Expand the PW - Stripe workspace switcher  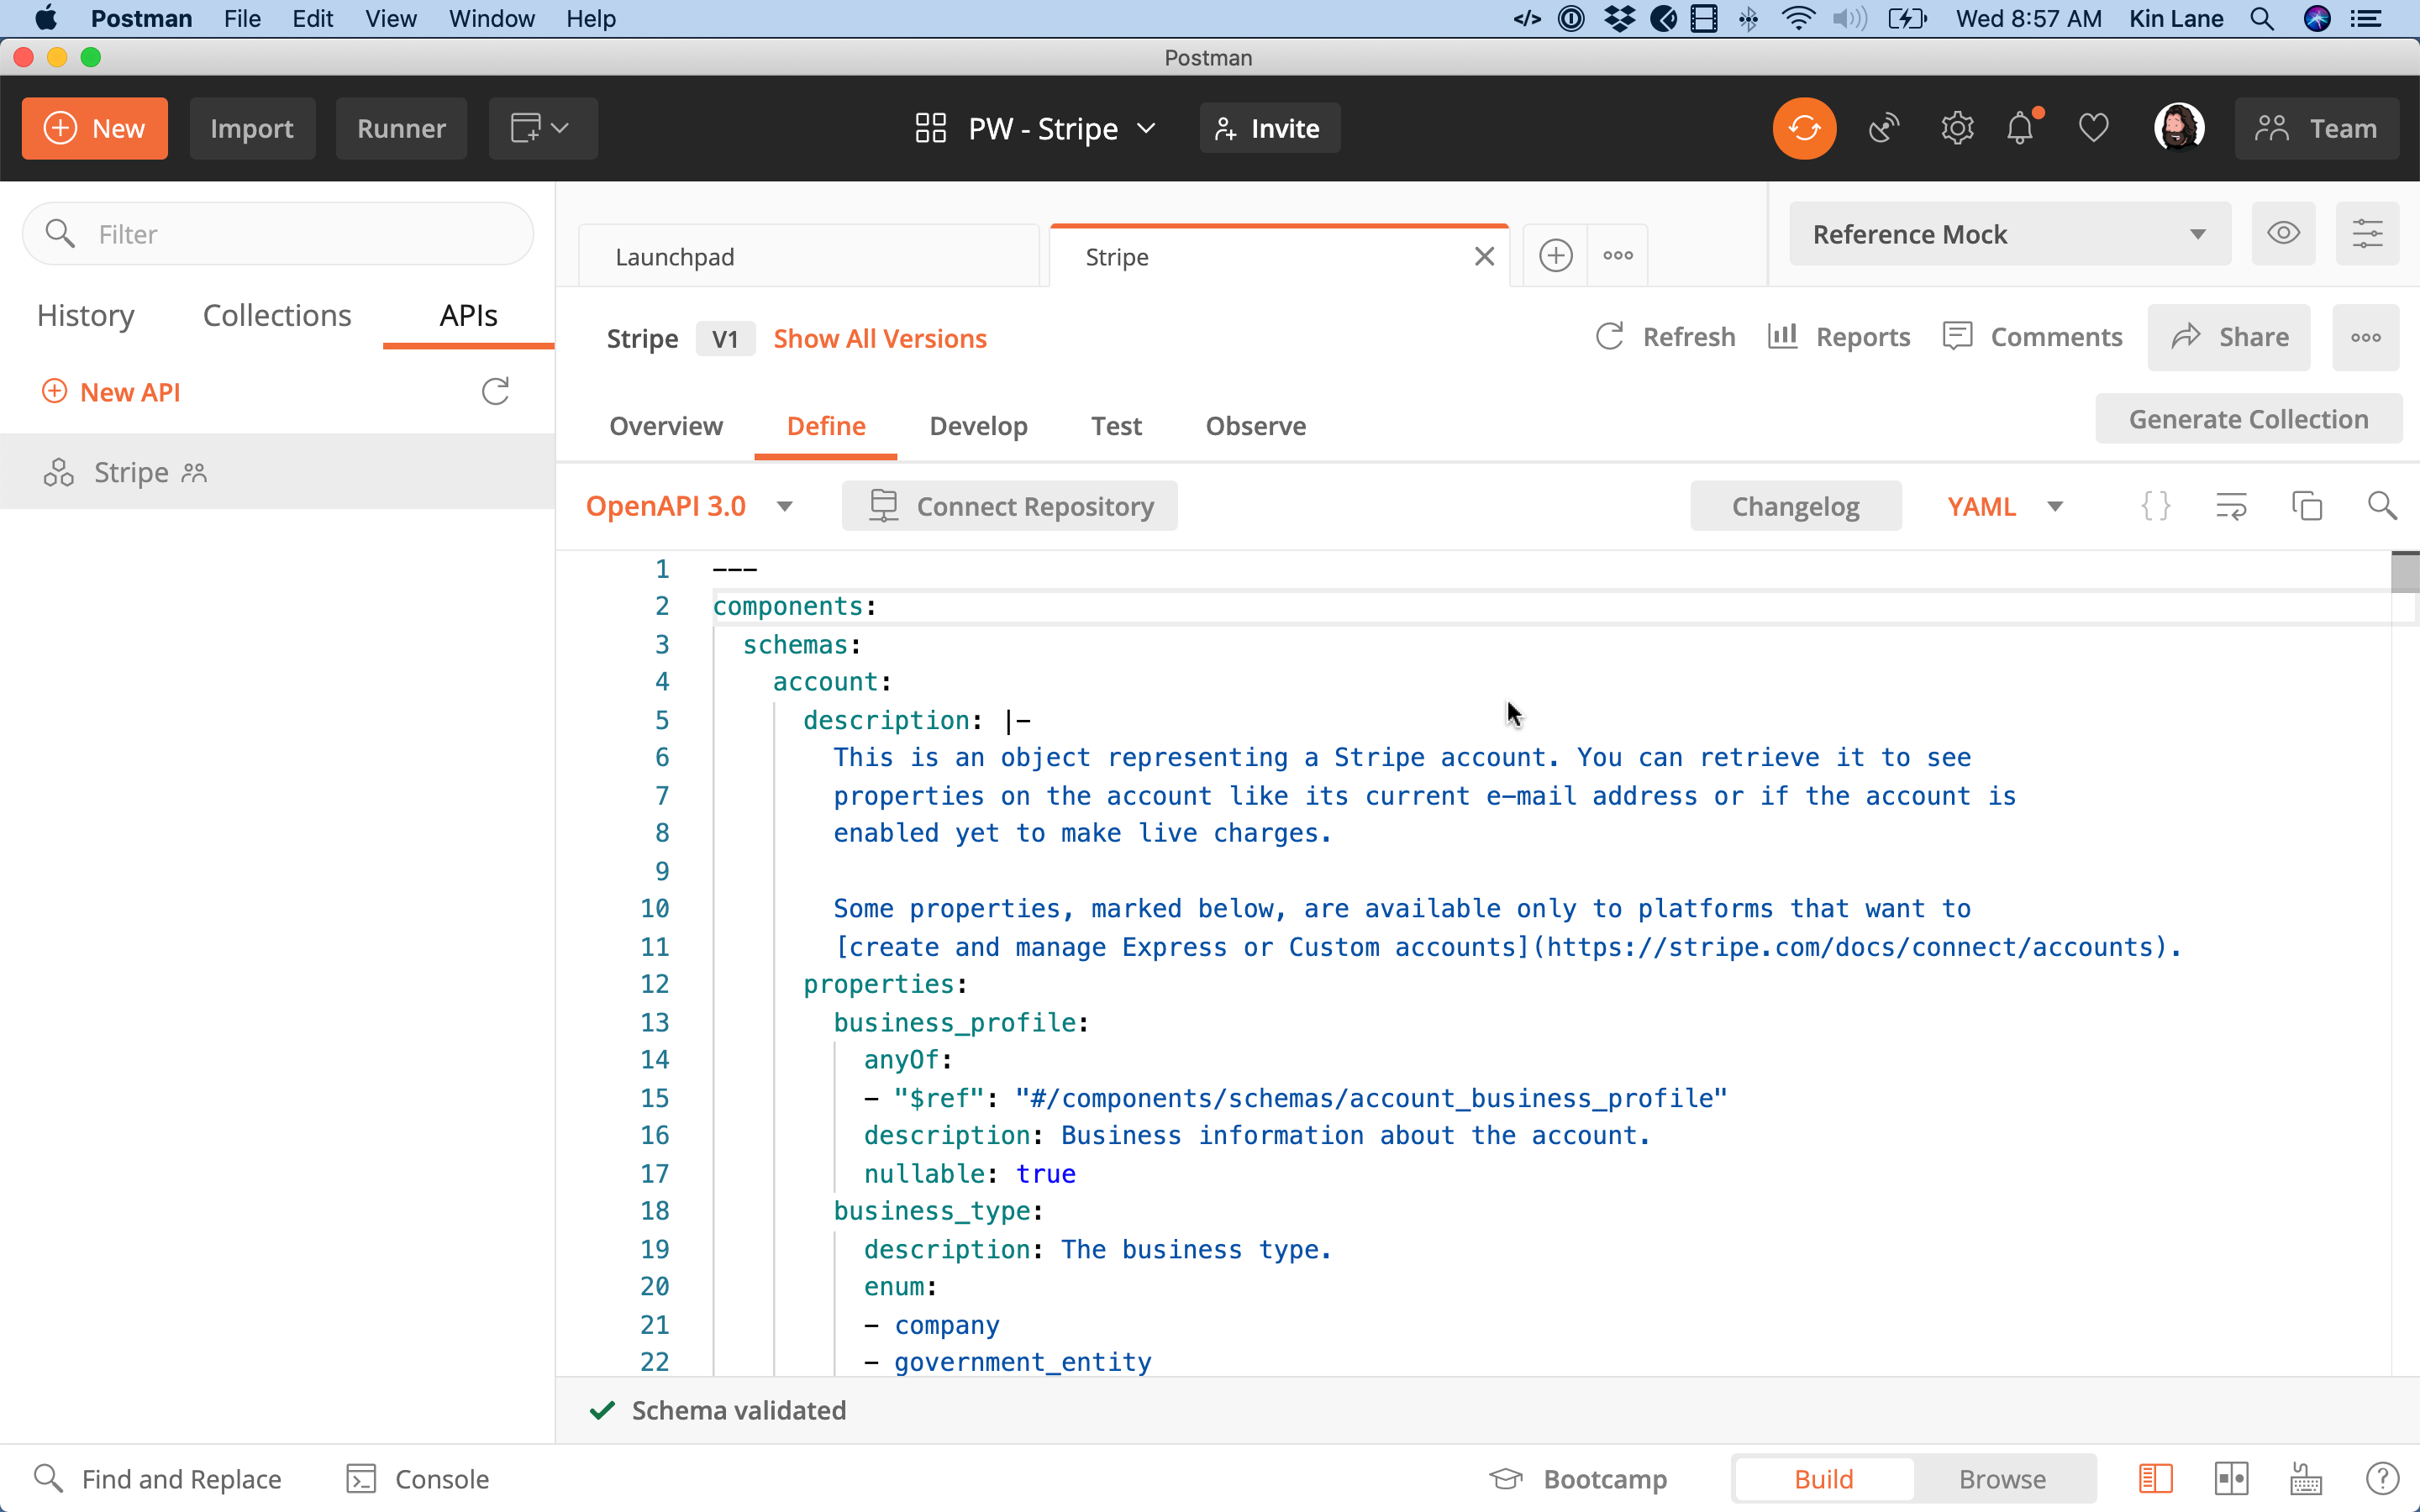[x=1036, y=128]
